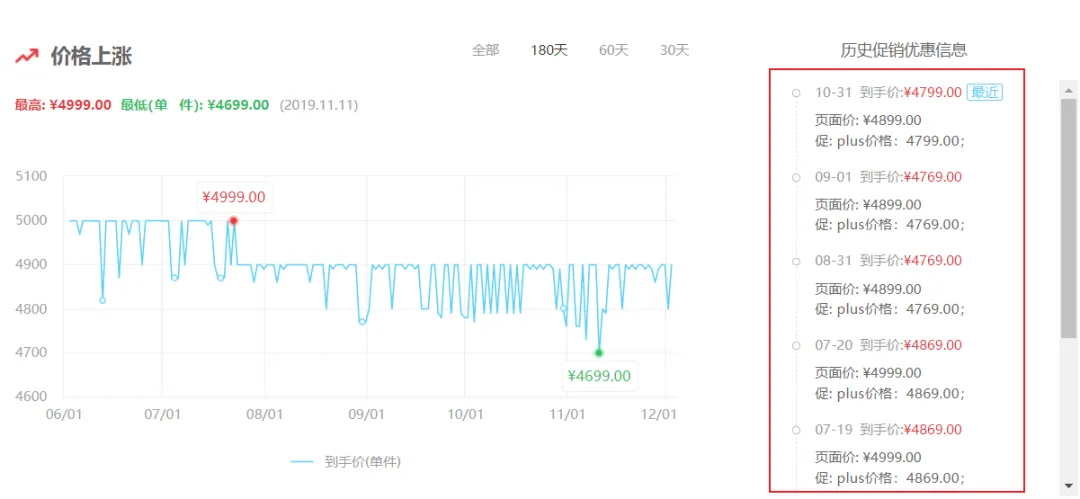Click the 10-31 promotion entry price ¥4799.00
This screenshot has width=1080, height=499.
tap(933, 92)
